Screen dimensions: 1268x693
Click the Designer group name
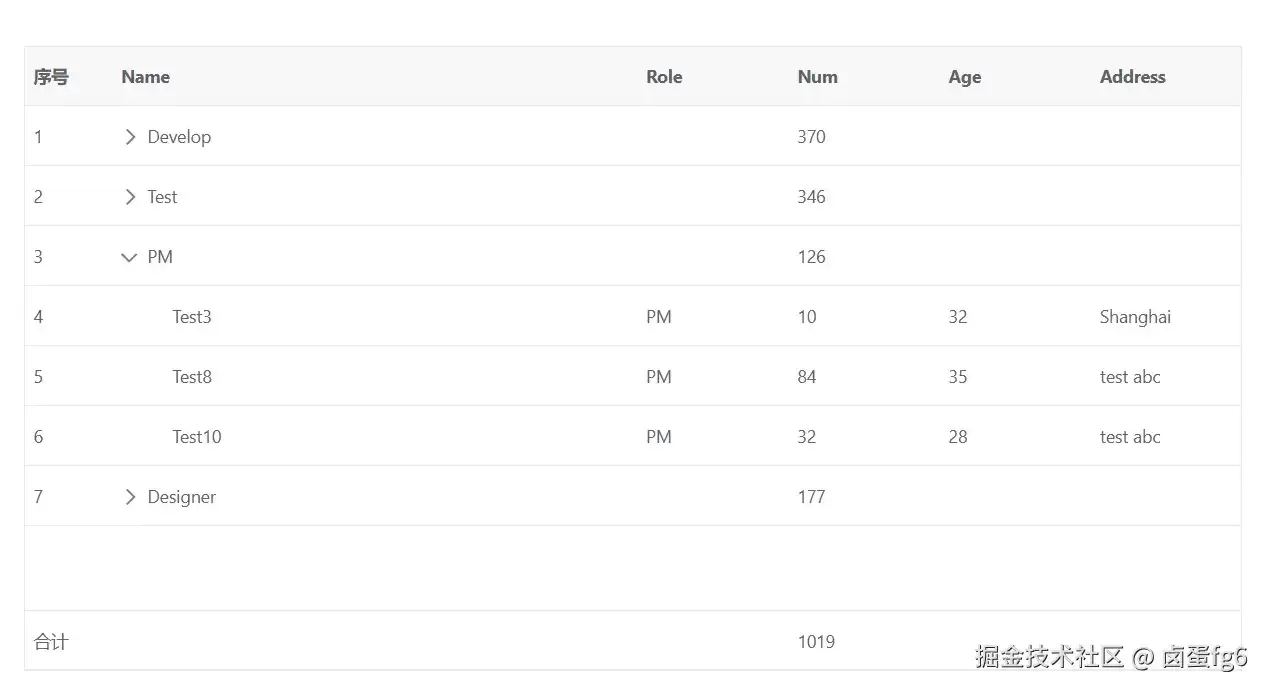point(182,497)
